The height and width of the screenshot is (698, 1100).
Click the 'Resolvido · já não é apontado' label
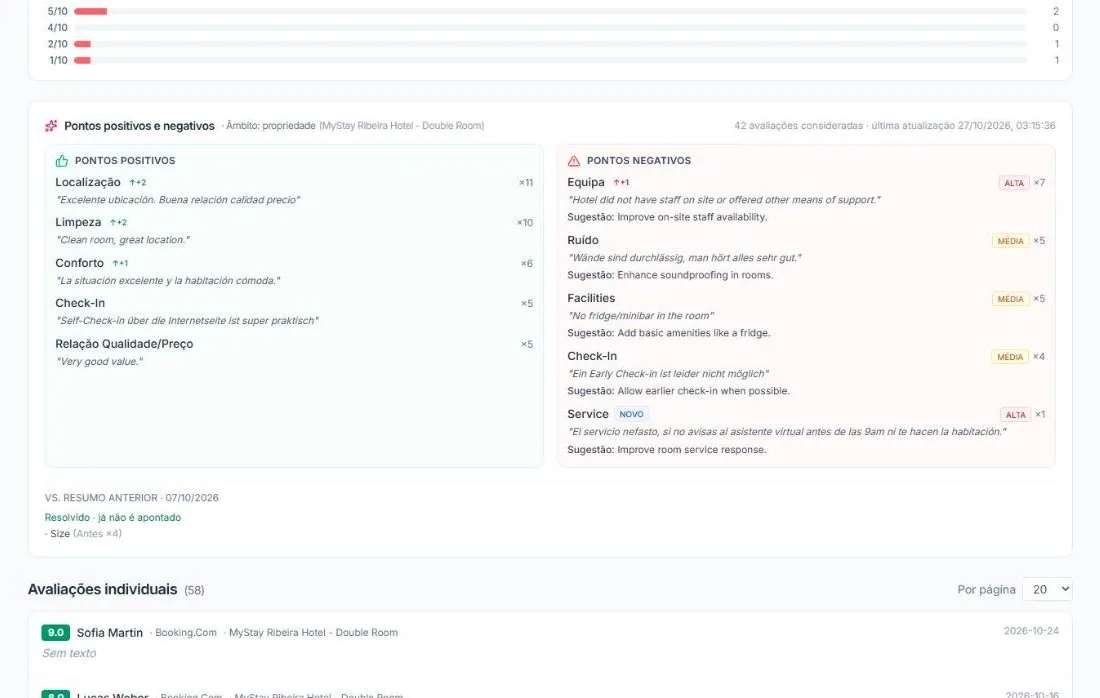113,517
